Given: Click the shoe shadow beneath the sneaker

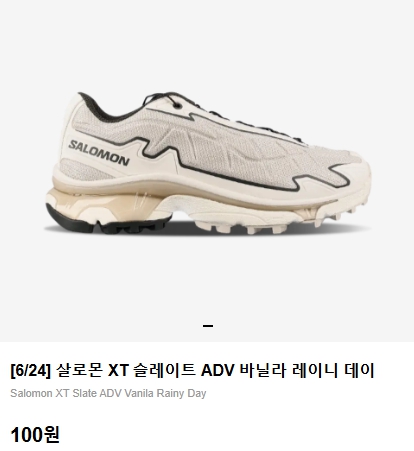Looking at the screenshot, I should (207, 229).
